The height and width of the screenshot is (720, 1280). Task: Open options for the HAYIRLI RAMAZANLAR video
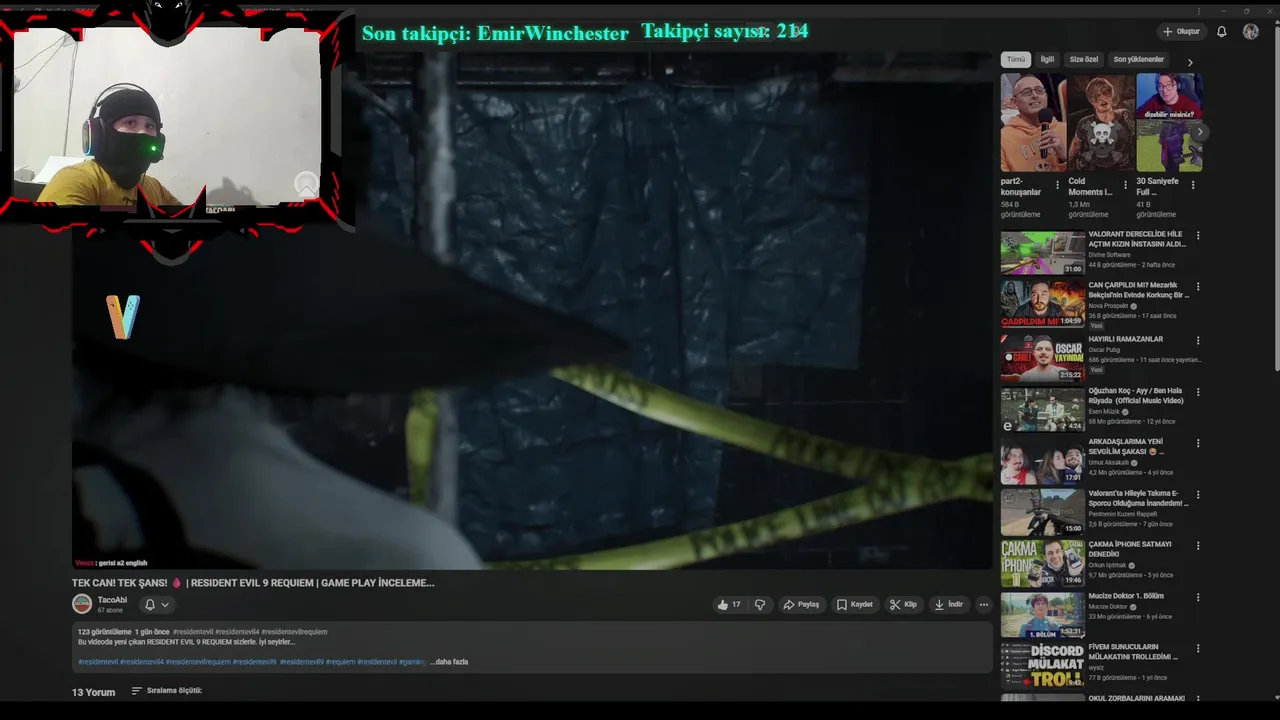click(x=1198, y=341)
